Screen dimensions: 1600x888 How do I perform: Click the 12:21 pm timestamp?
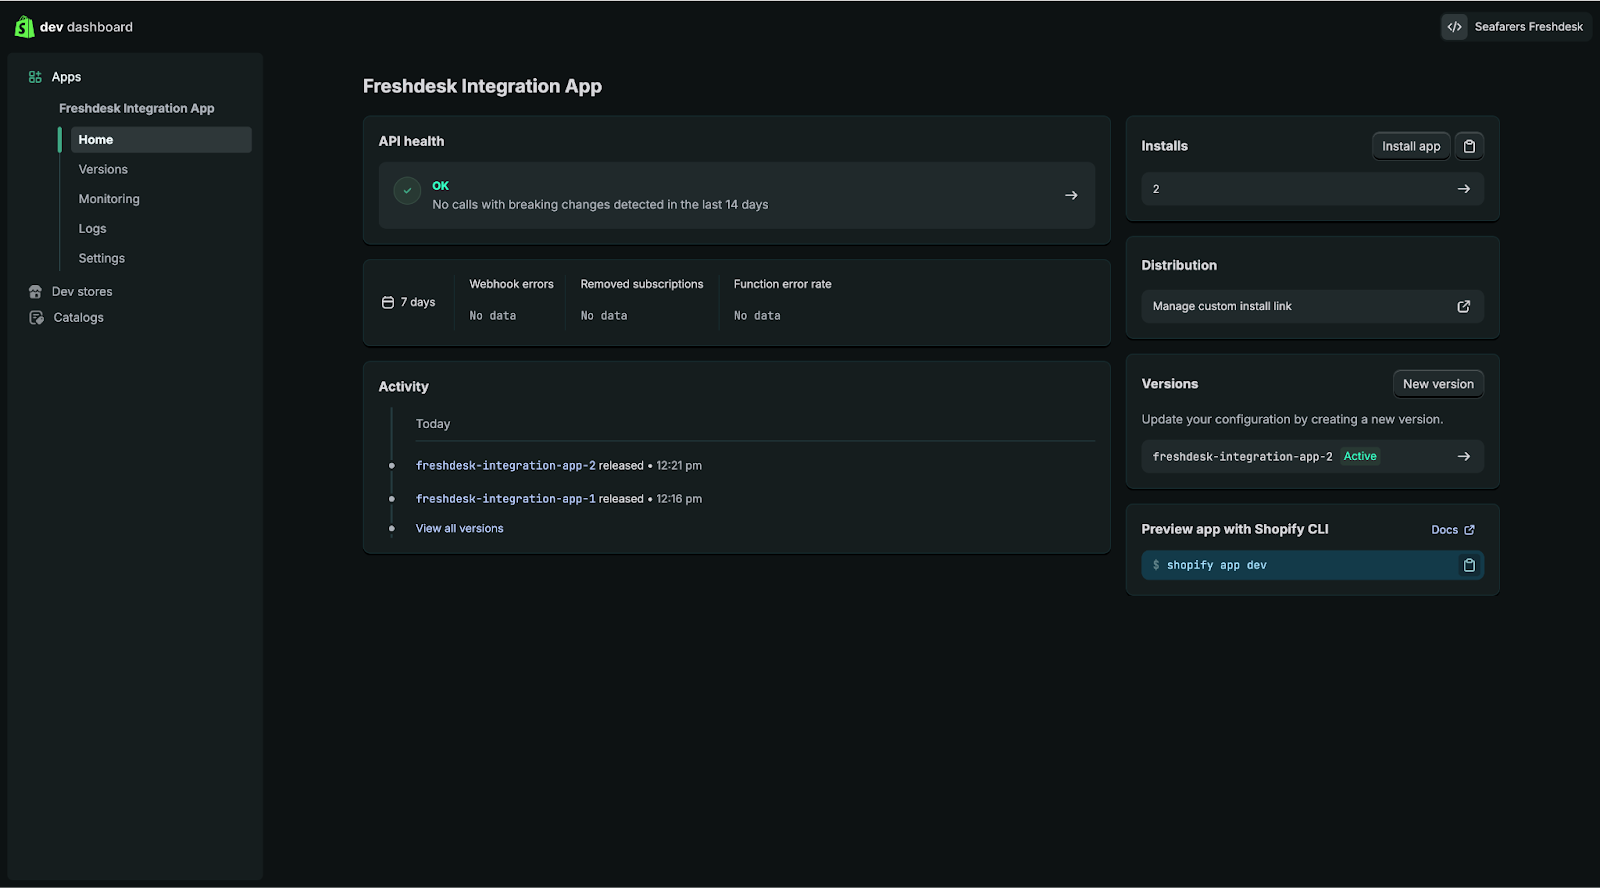coord(679,466)
